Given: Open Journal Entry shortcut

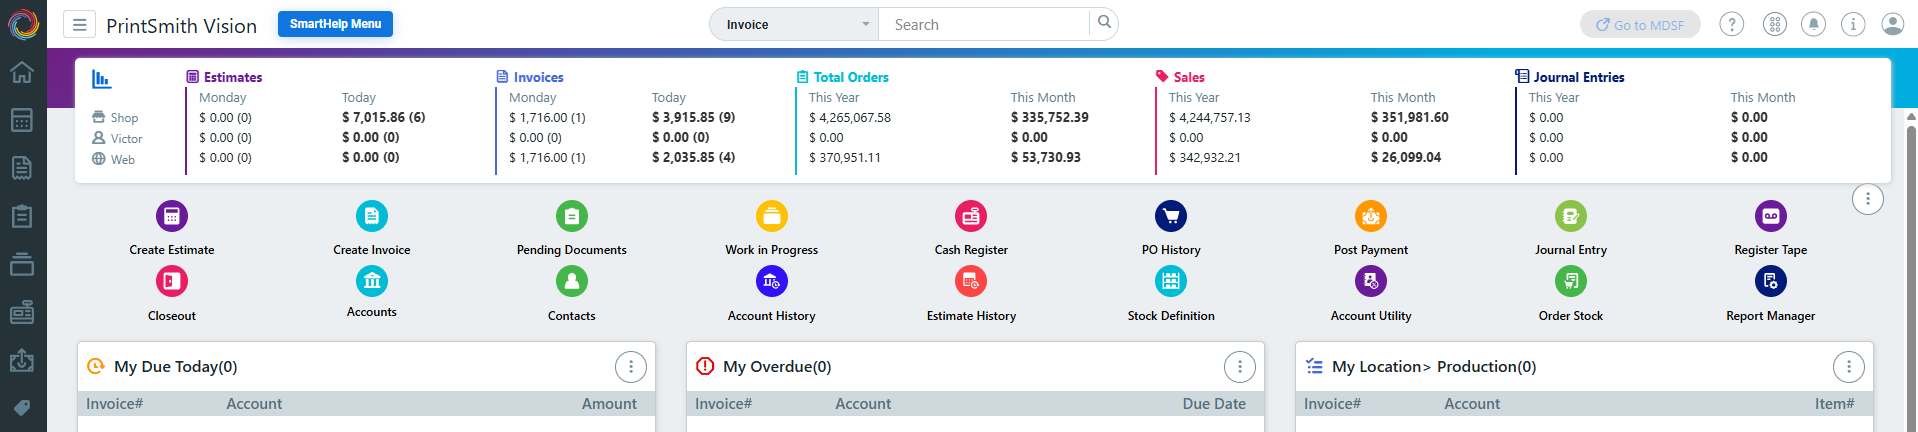Looking at the screenshot, I should [1571, 228].
